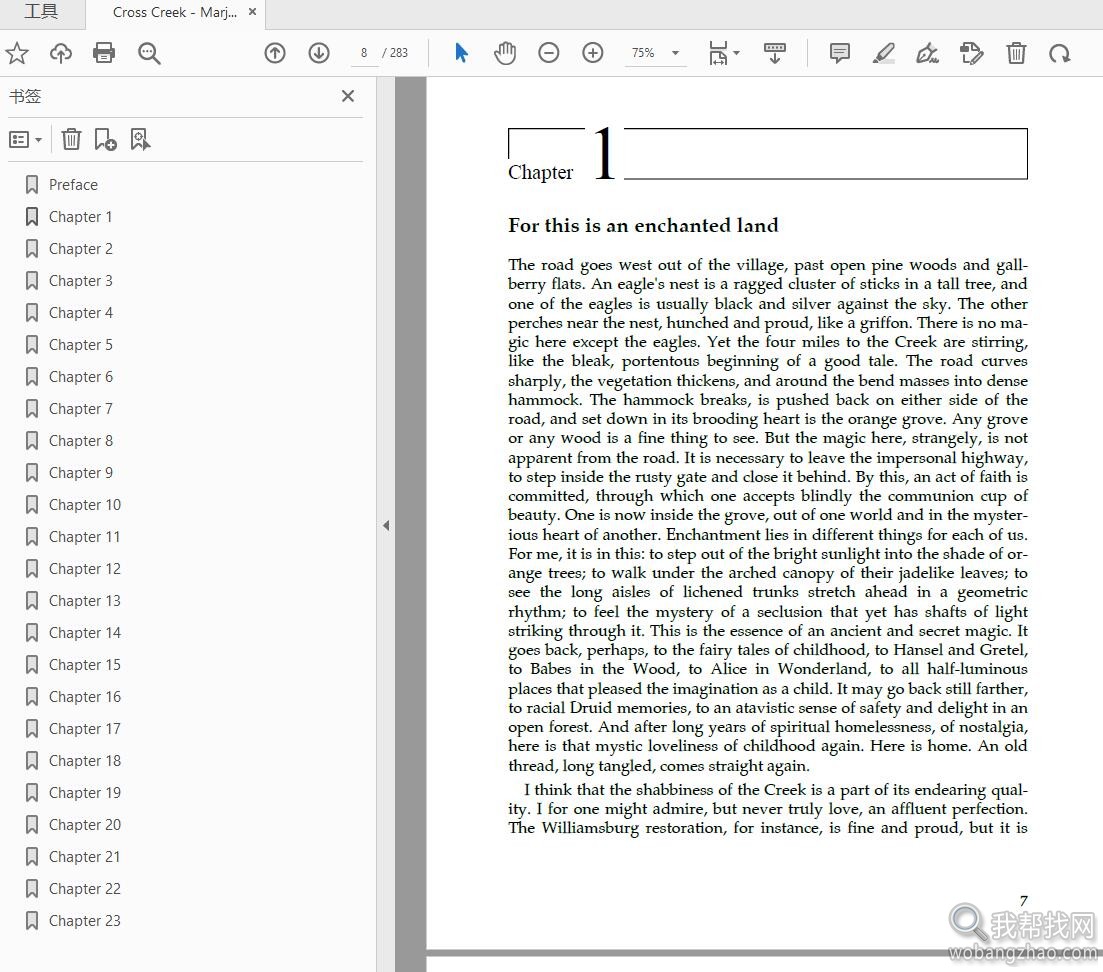Choose the selection arrow tool
The image size is (1103, 972).
[x=461, y=53]
